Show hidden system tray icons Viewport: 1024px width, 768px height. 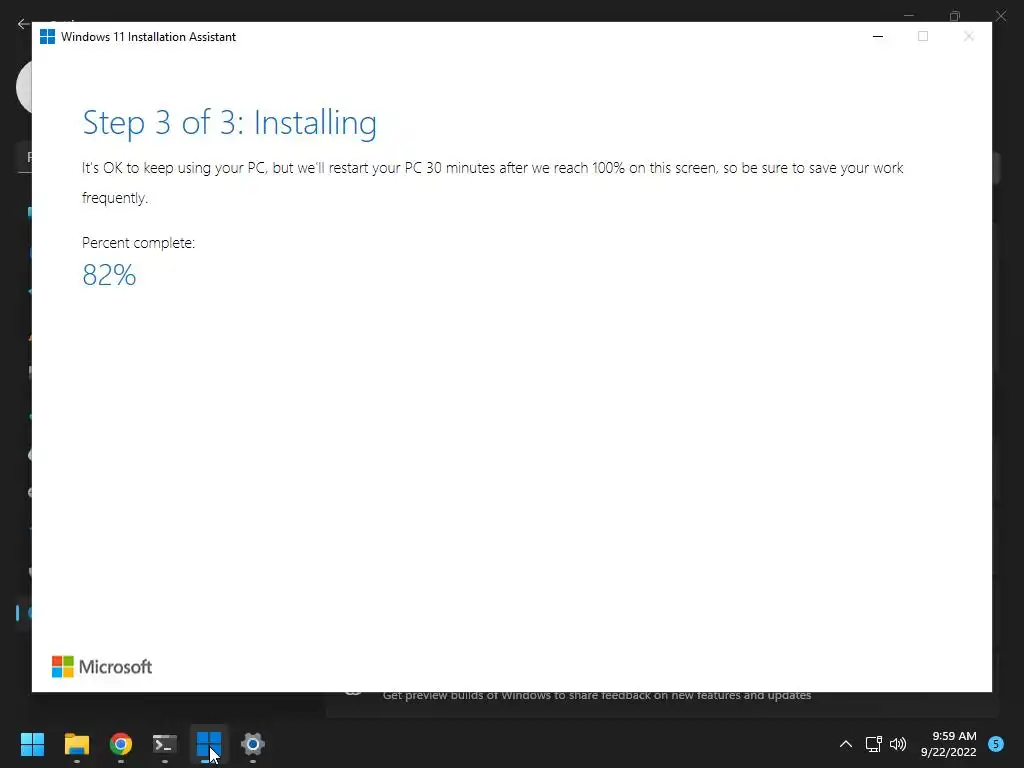(x=846, y=744)
